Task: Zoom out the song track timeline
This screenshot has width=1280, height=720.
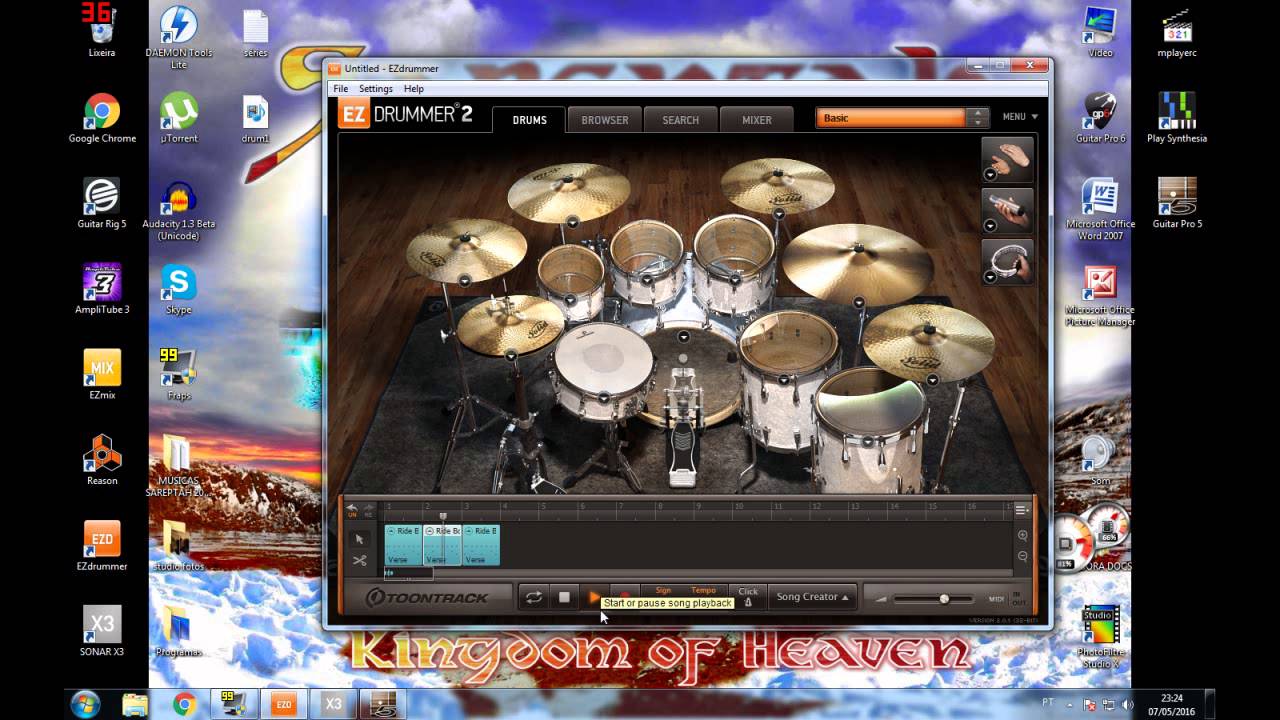Action: pyautogui.click(x=1022, y=556)
